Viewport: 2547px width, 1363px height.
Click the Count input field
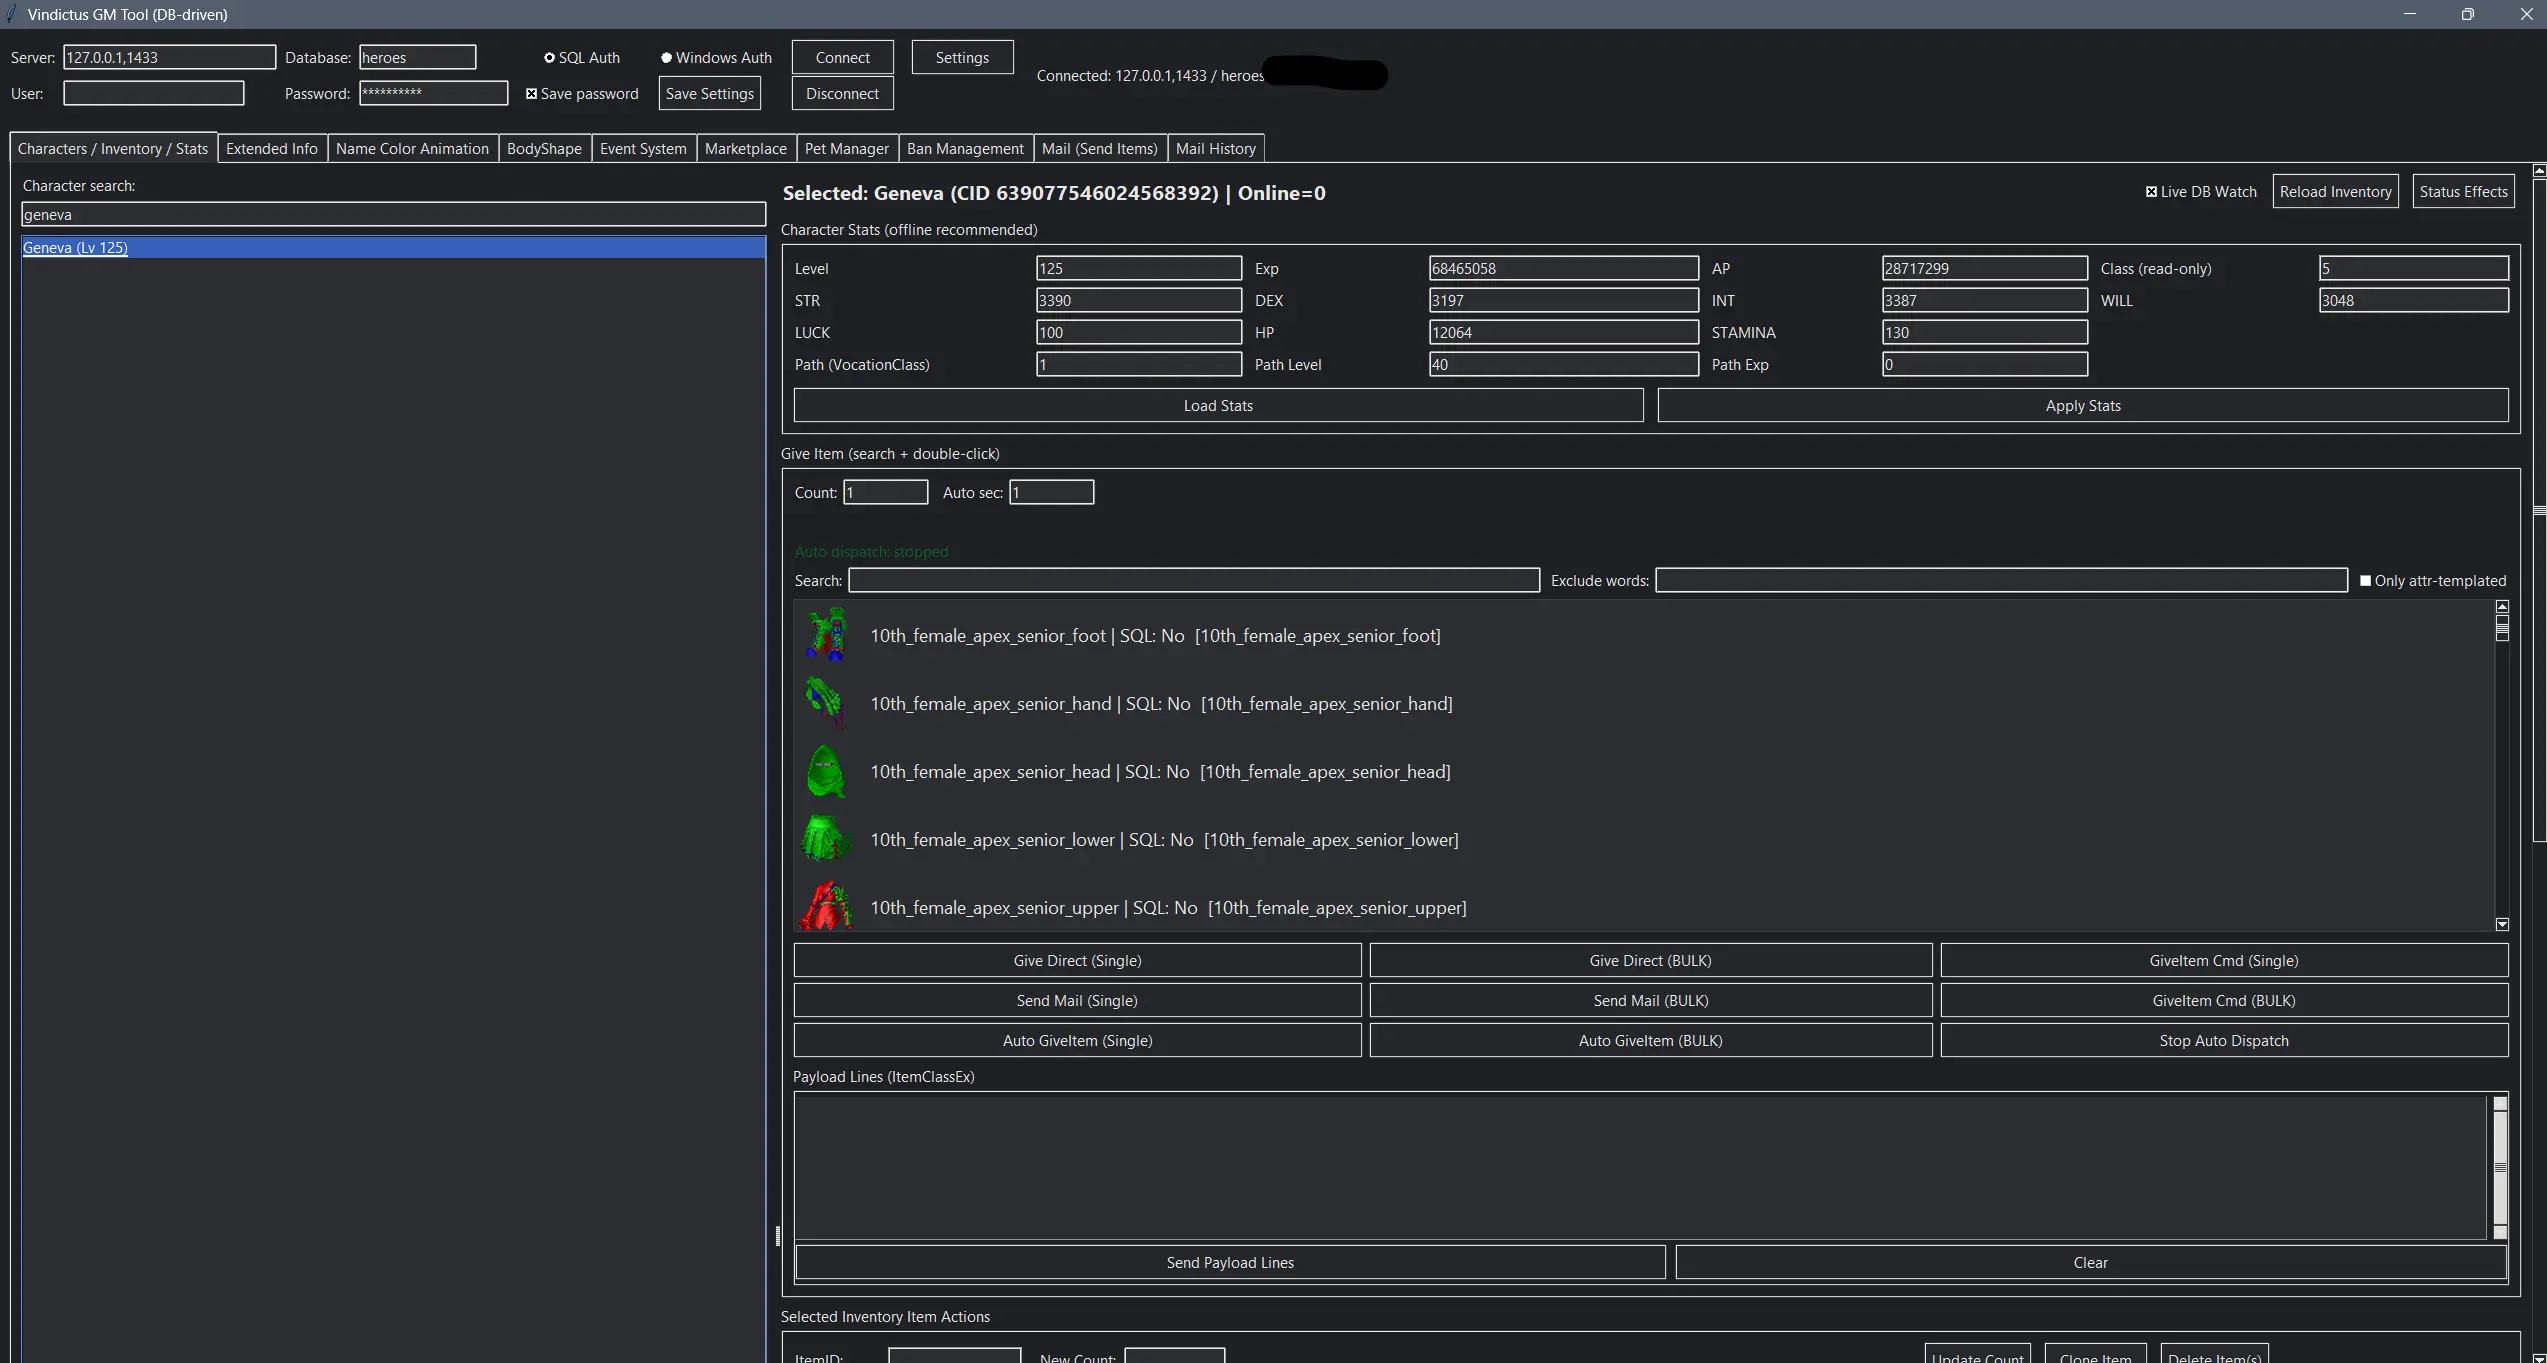coord(885,493)
